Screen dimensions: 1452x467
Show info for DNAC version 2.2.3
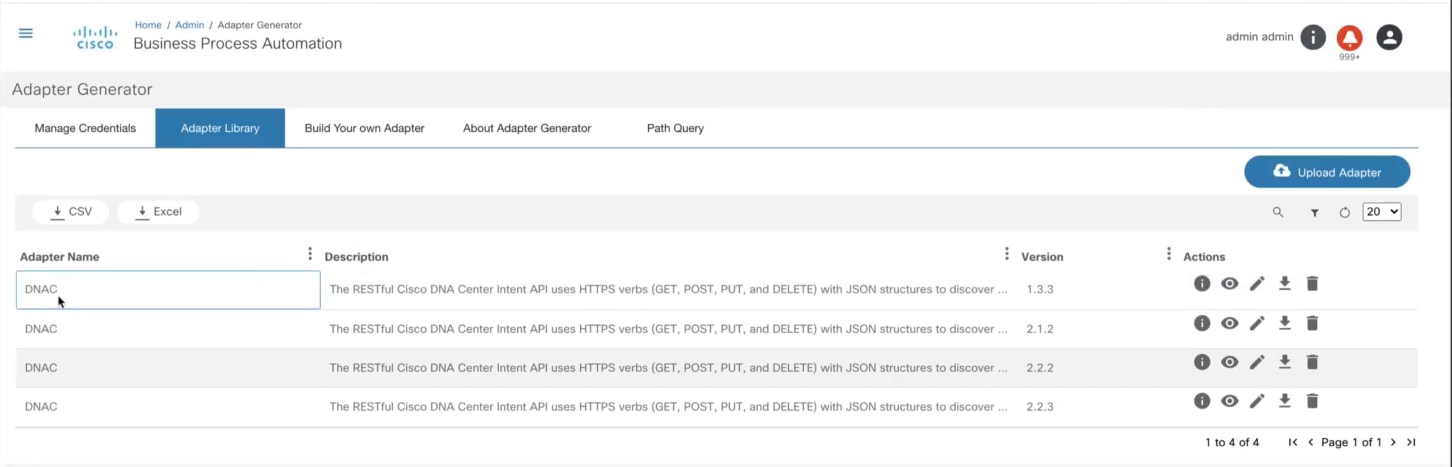tap(1202, 401)
